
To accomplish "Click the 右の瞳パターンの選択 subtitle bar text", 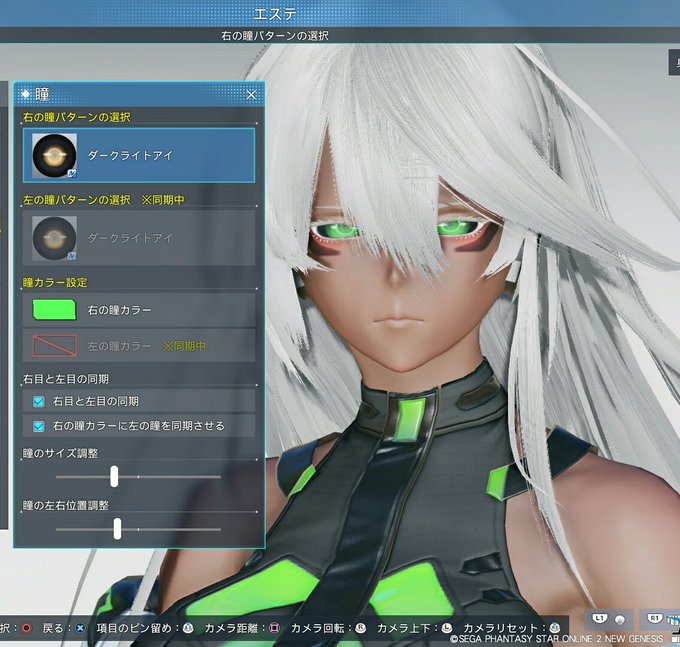I will (275, 36).
